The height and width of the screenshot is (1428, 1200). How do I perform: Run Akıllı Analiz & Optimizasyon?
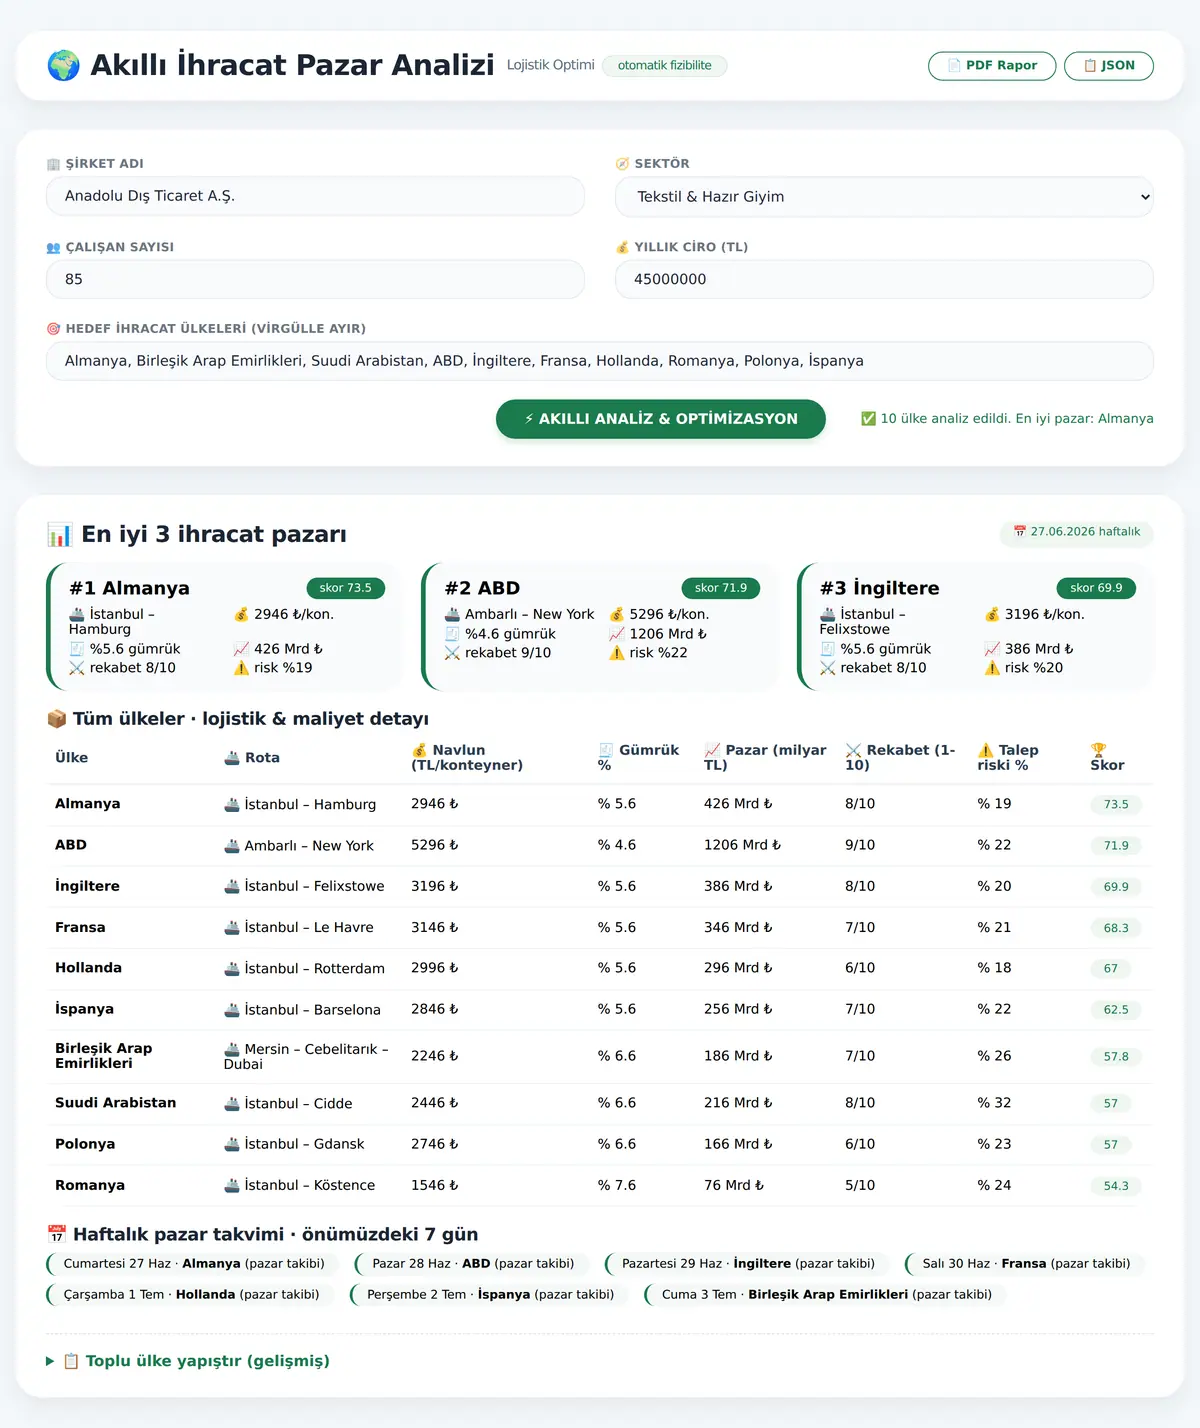[661, 419]
